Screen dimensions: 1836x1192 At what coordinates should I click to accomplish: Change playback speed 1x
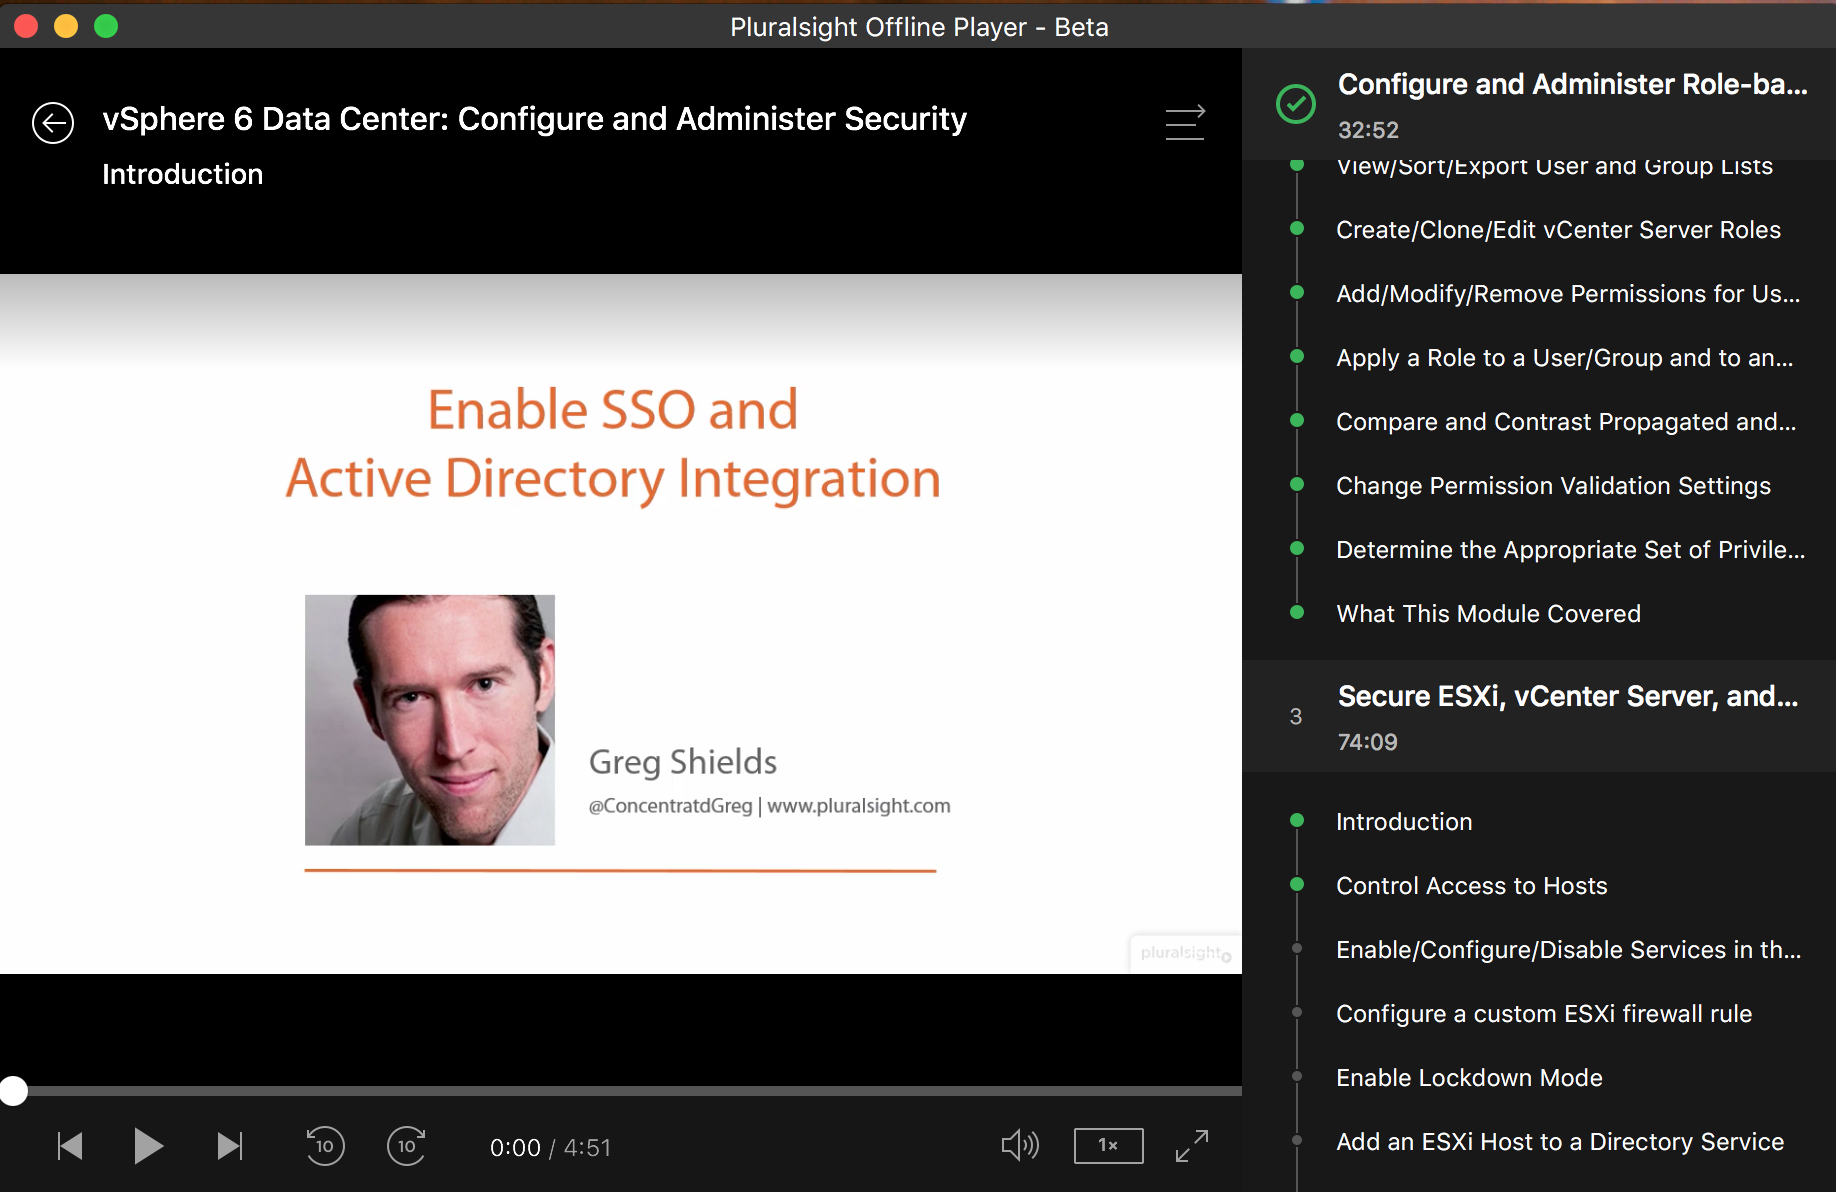coord(1108,1145)
